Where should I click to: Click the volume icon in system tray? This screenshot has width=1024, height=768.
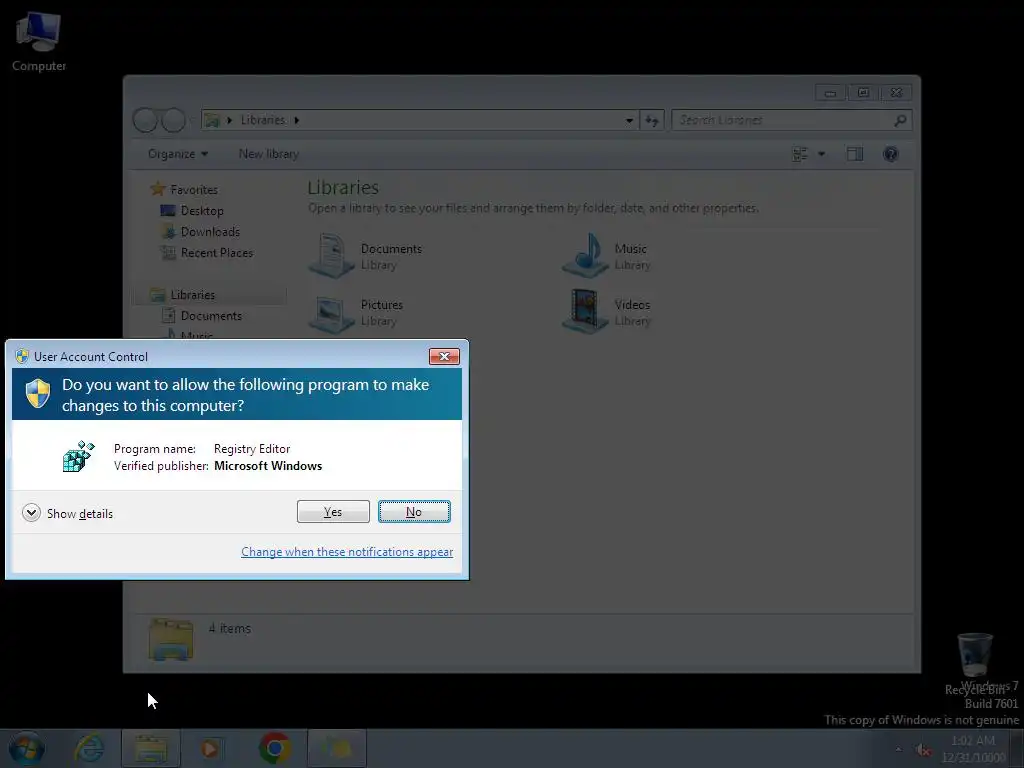point(923,750)
